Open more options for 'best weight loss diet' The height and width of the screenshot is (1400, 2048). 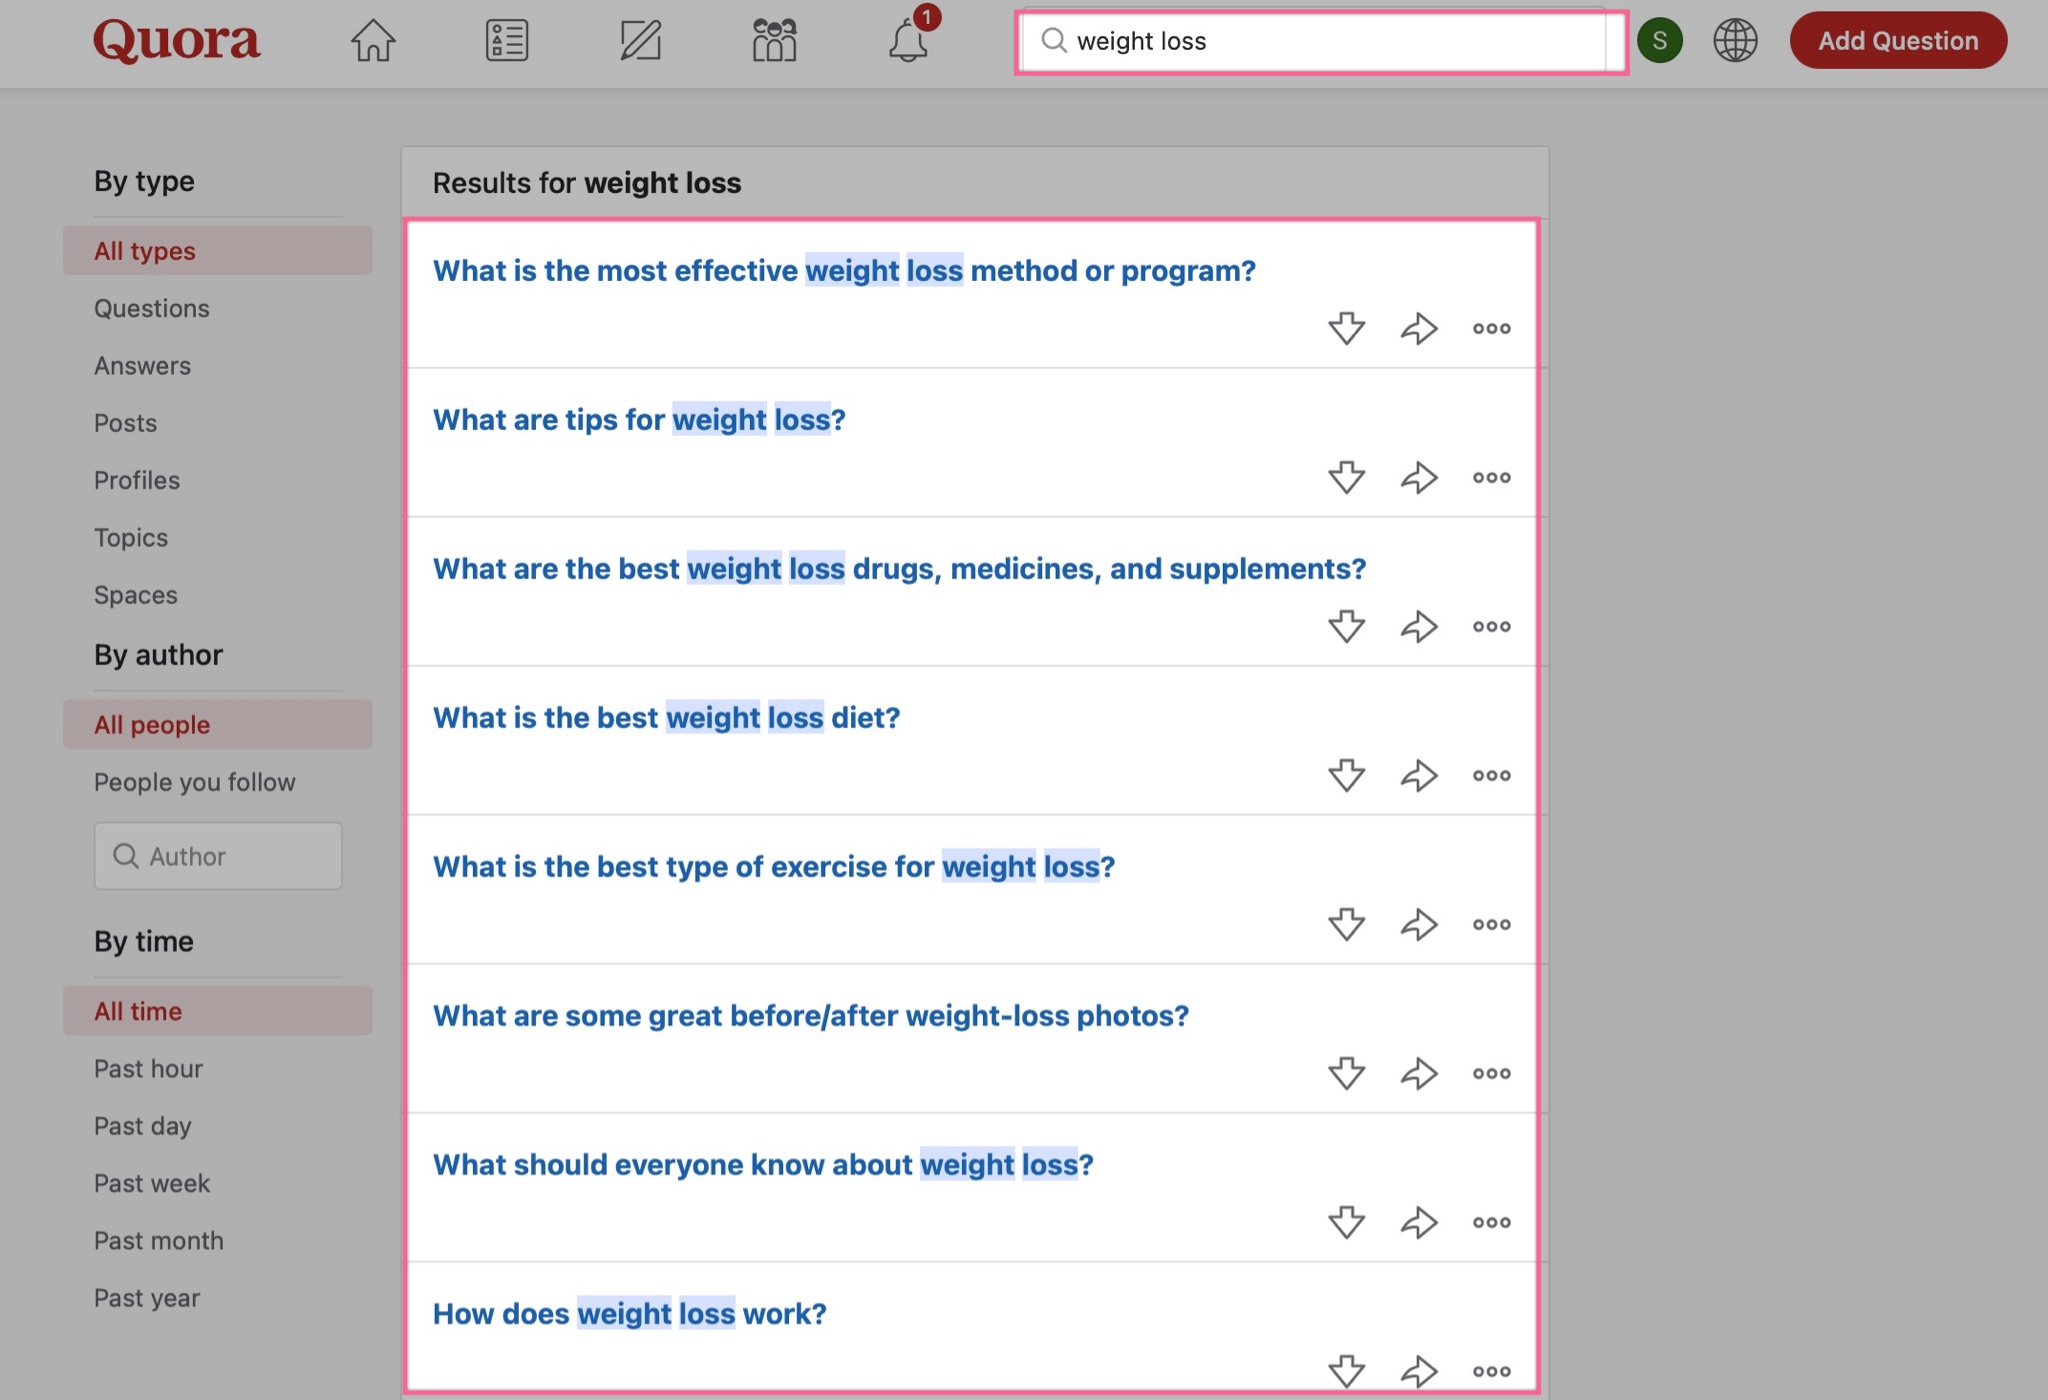pyautogui.click(x=1491, y=775)
